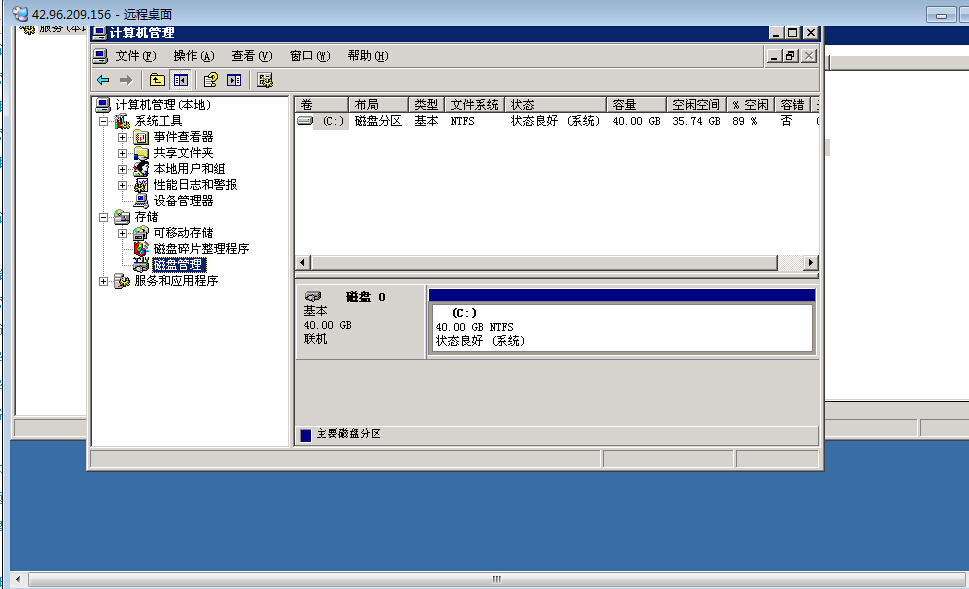Screen dimensions: 969x589
Task: Click the volume list right scroll arrow
Action: click(810, 263)
